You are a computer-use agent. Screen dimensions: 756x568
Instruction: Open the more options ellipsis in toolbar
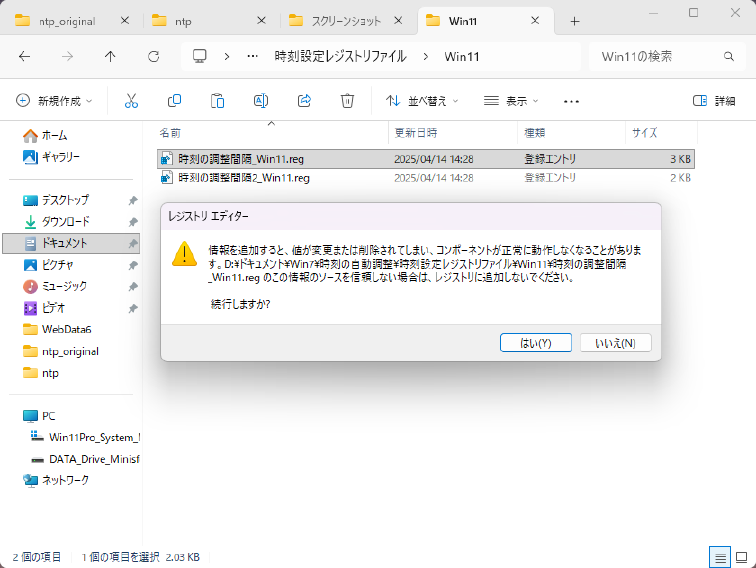pyautogui.click(x=571, y=101)
